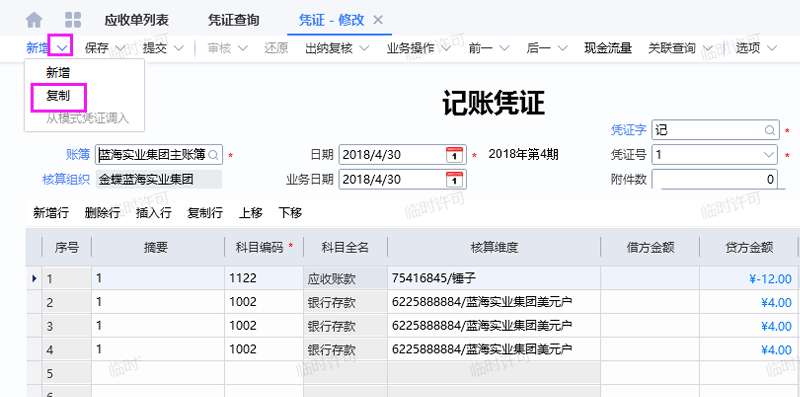800x397 pixels.
Task: Click the 凭证字 input field
Action: (715, 130)
